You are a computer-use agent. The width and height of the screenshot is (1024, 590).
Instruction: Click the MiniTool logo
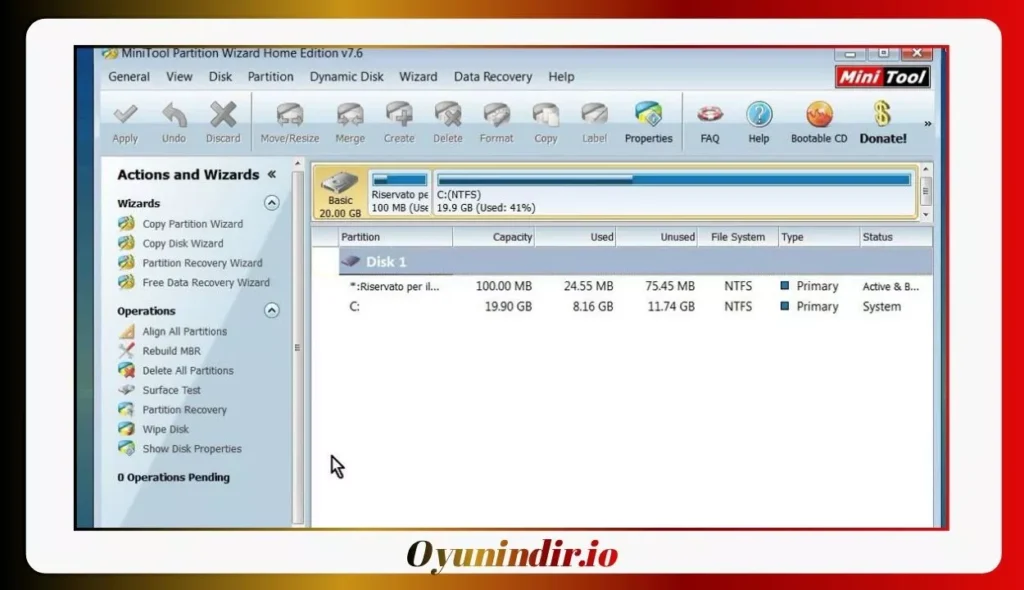pos(882,77)
